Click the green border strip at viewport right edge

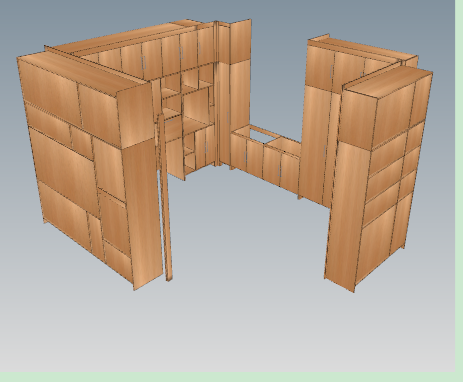(459, 187)
